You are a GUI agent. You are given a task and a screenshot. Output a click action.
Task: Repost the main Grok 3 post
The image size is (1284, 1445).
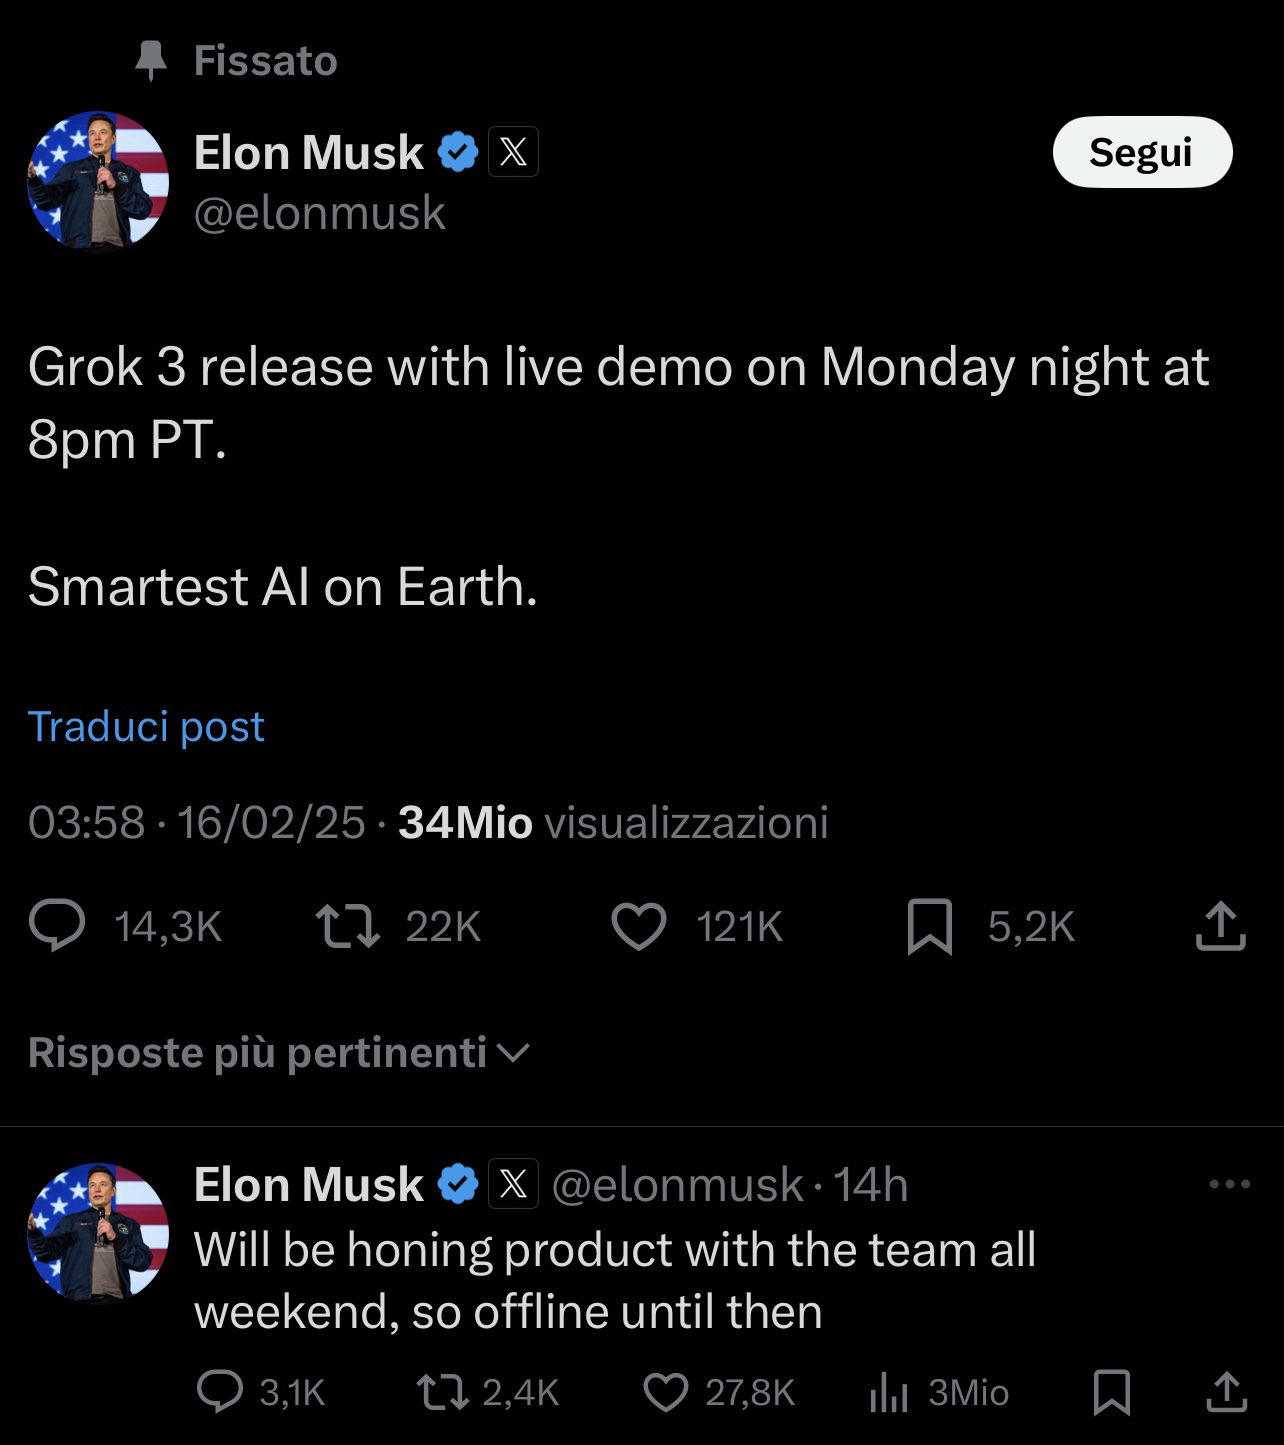(x=347, y=926)
